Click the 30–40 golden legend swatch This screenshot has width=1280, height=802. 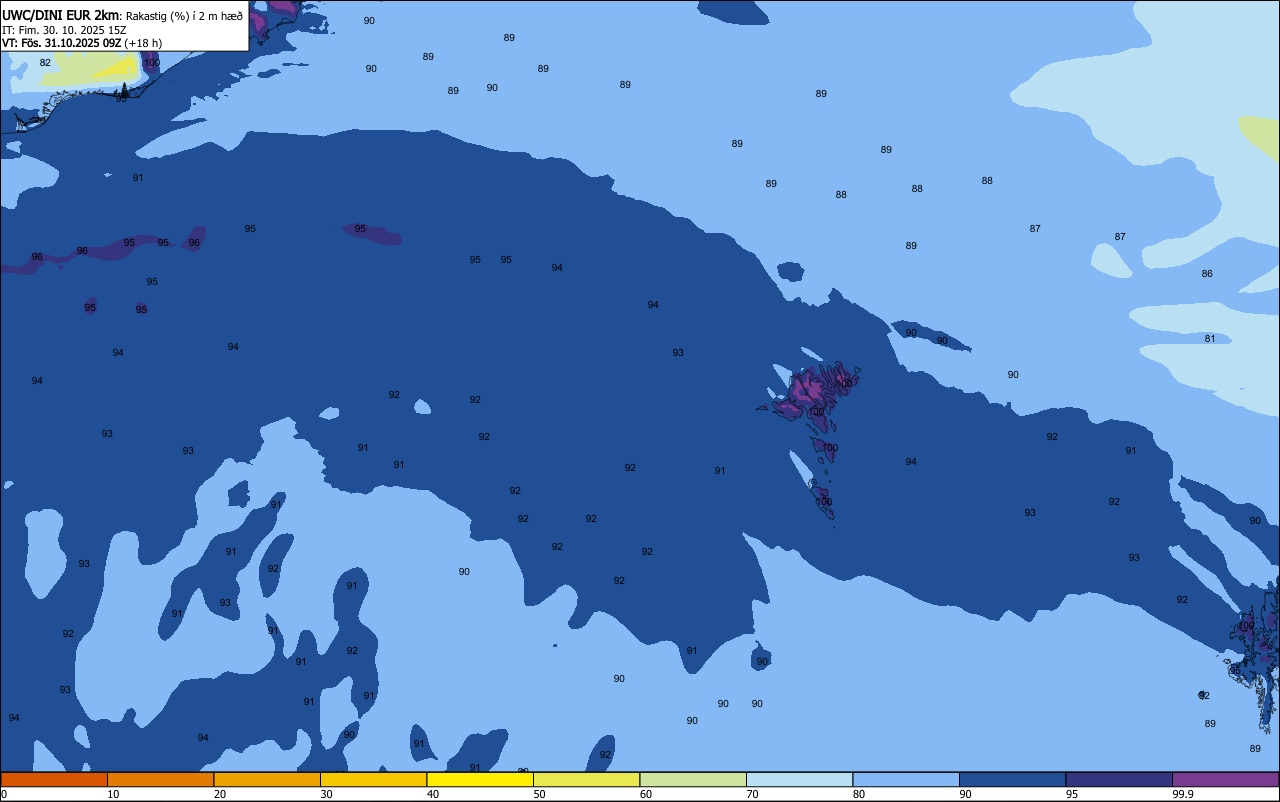(x=373, y=779)
